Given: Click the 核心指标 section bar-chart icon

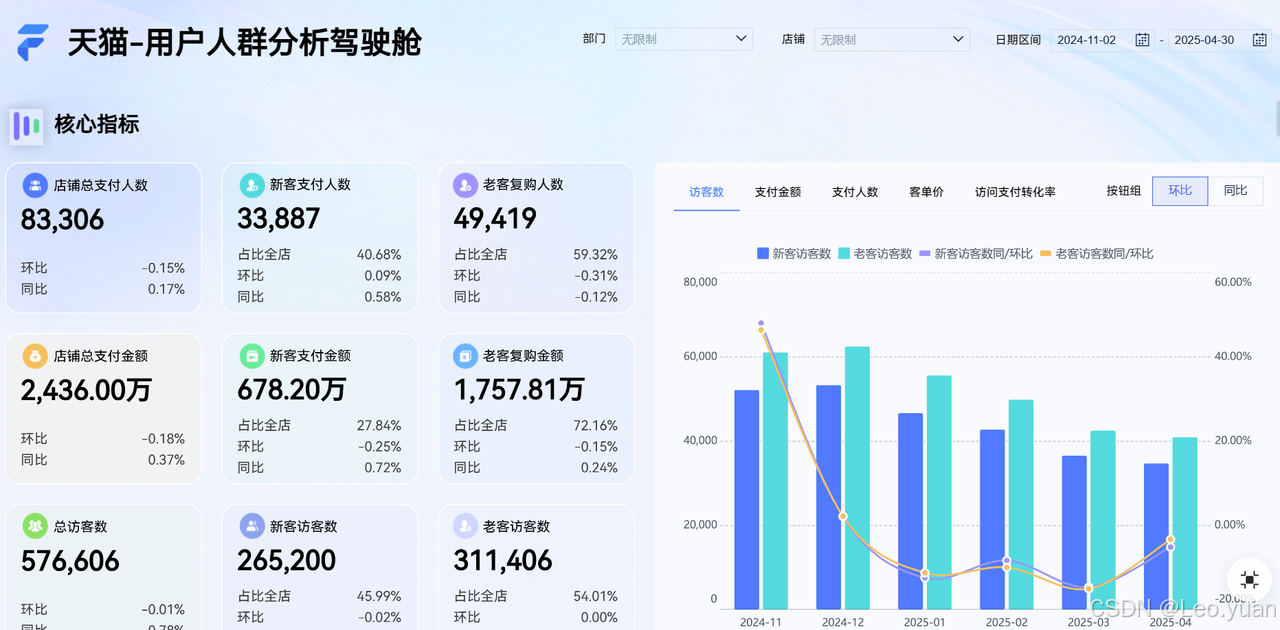Looking at the screenshot, I should [x=26, y=126].
